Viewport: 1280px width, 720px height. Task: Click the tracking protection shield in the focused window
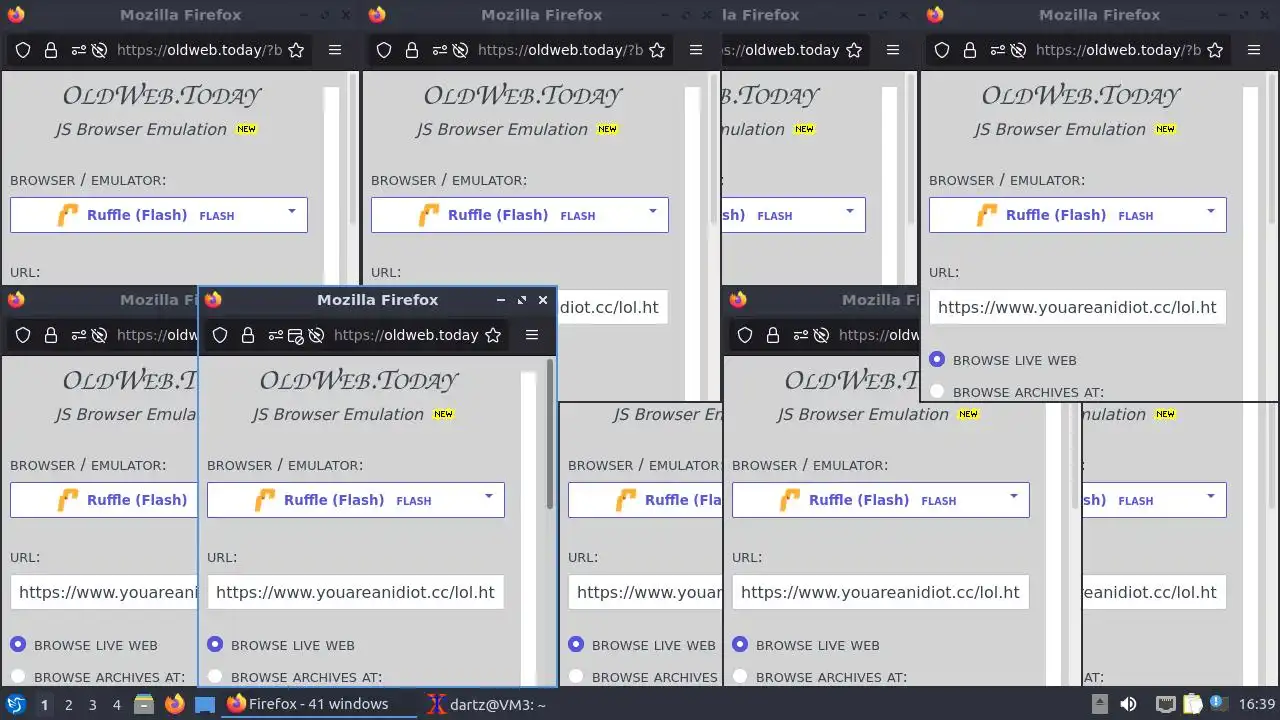tap(220, 335)
